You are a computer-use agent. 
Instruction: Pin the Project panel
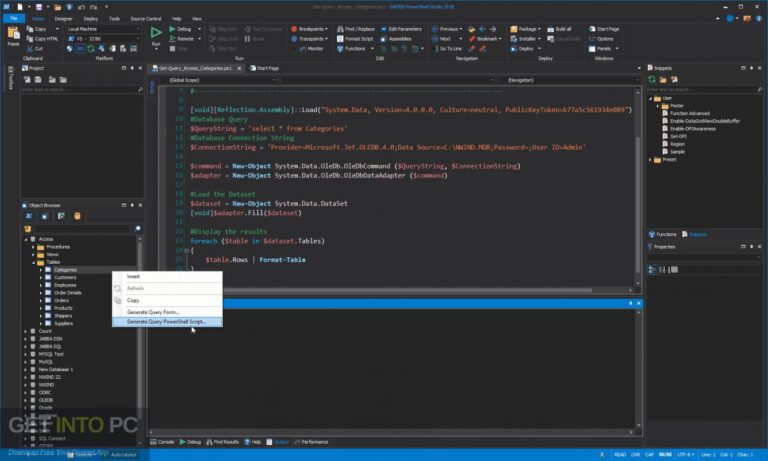click(x=132, y=68)
